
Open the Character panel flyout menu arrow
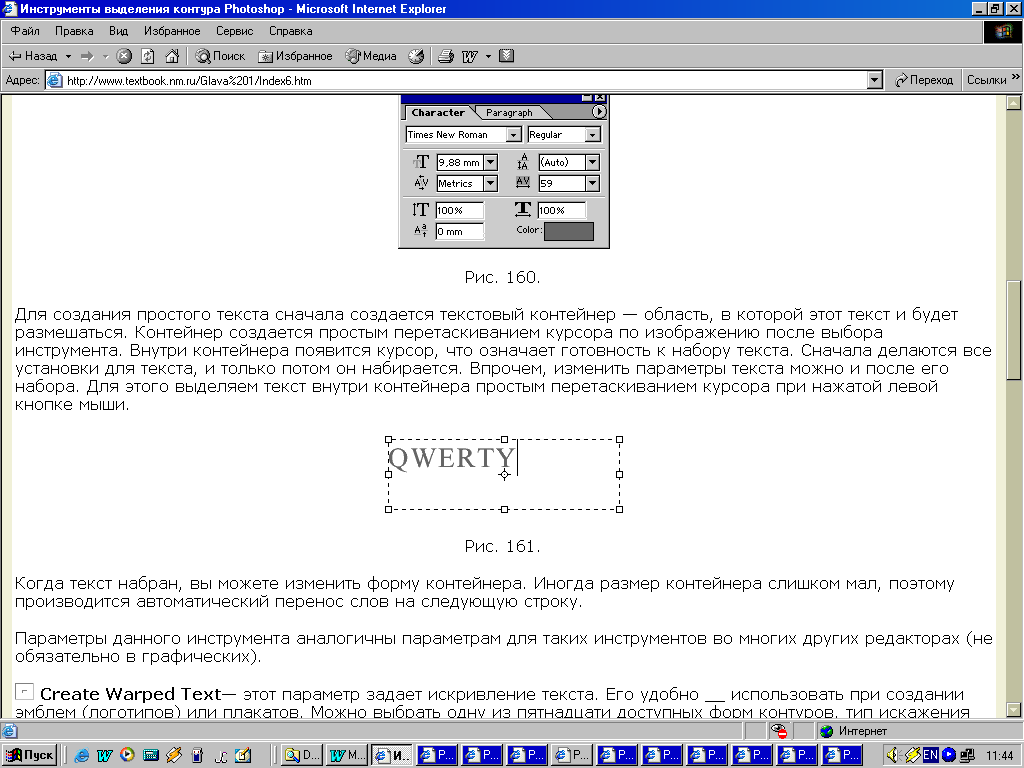click(x=599, y=112)
